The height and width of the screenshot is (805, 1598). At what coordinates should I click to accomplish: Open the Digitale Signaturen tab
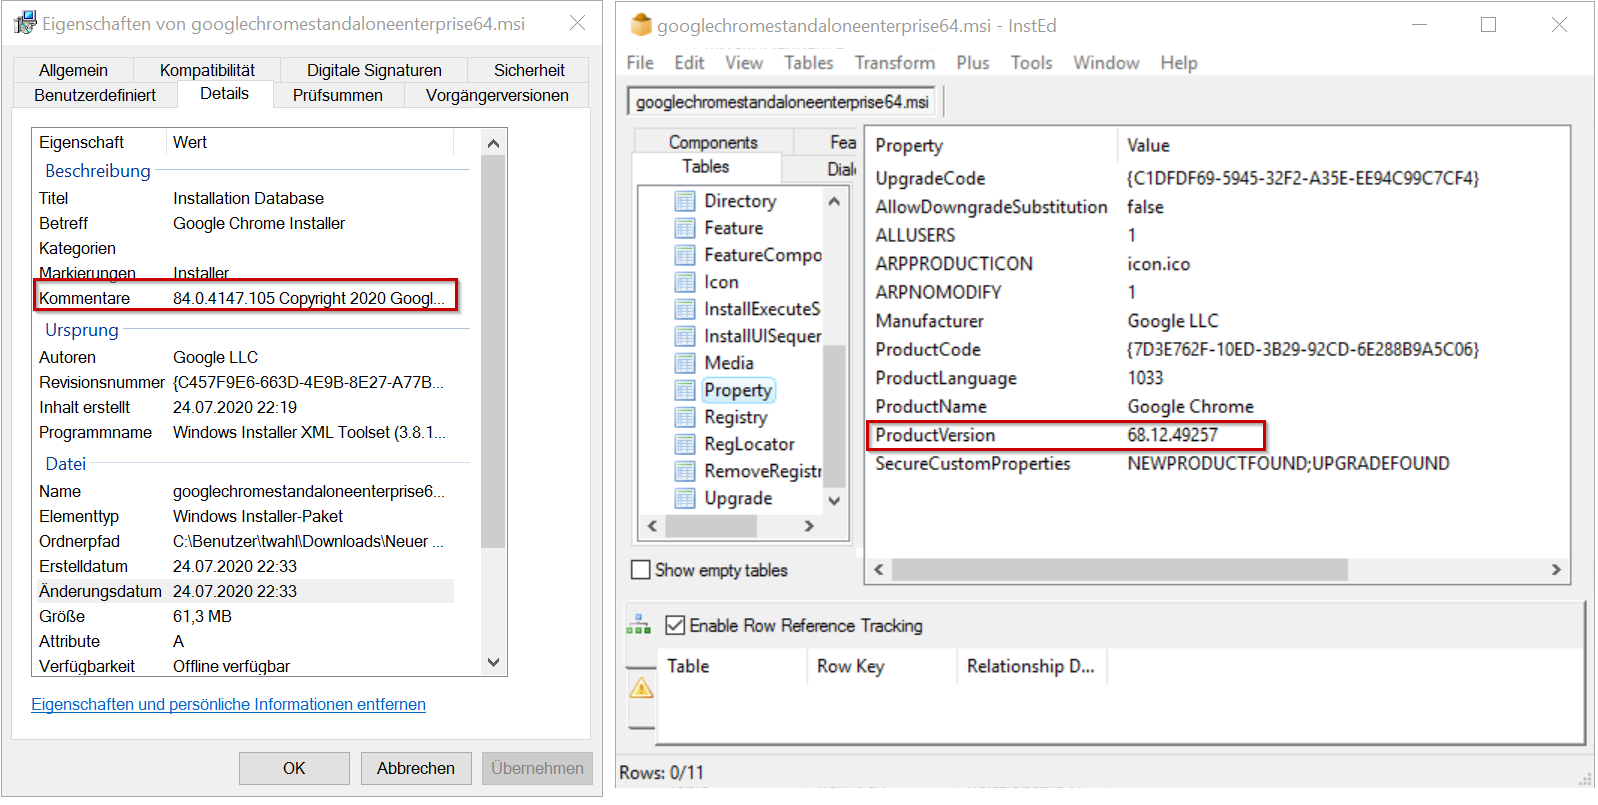(x=374, y=70)
